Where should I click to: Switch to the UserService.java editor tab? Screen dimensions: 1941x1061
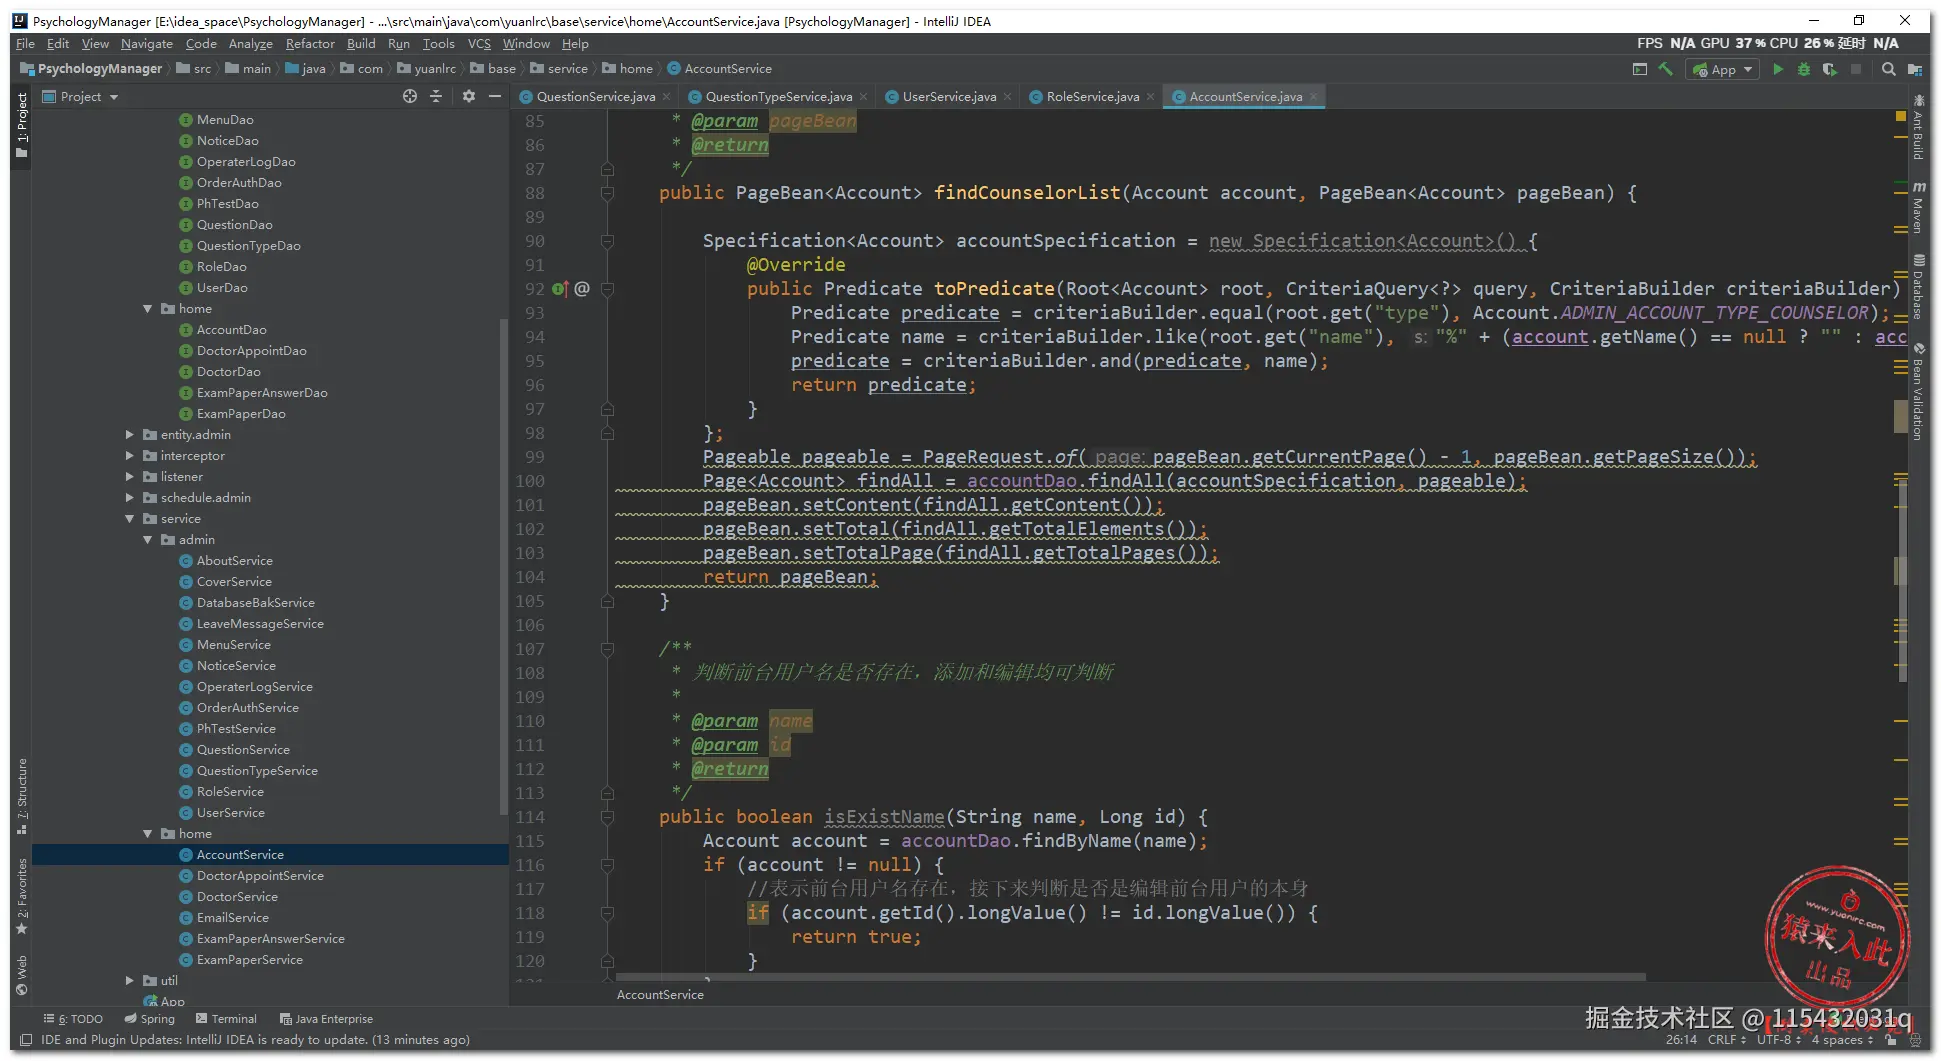948,97
